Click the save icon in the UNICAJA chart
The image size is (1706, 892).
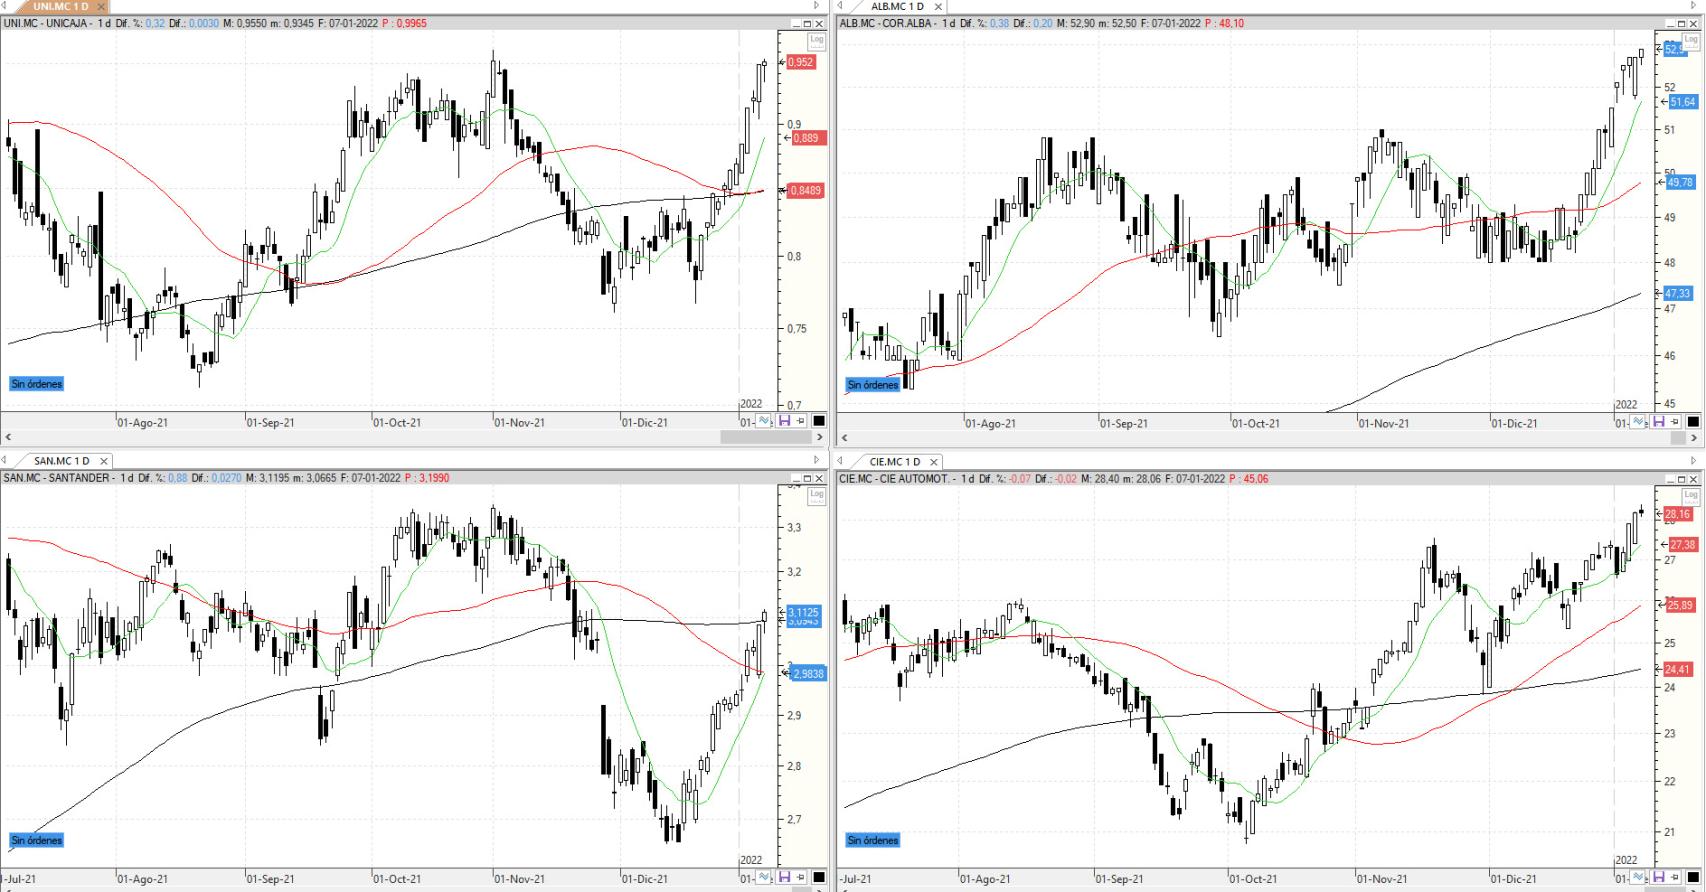784,421
